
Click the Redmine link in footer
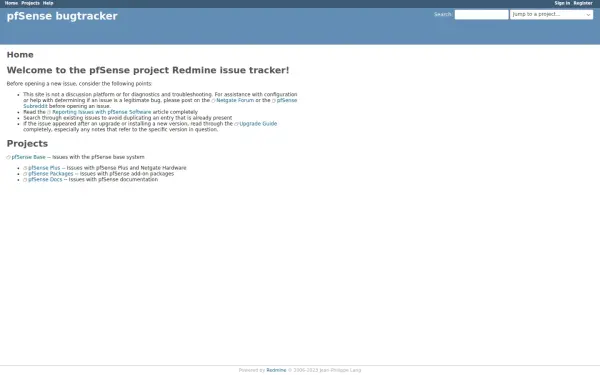tap(276, 370)
